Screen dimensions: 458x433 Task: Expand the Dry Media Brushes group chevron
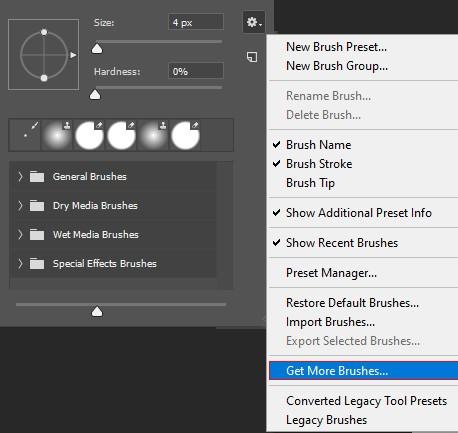click(20, 205)
